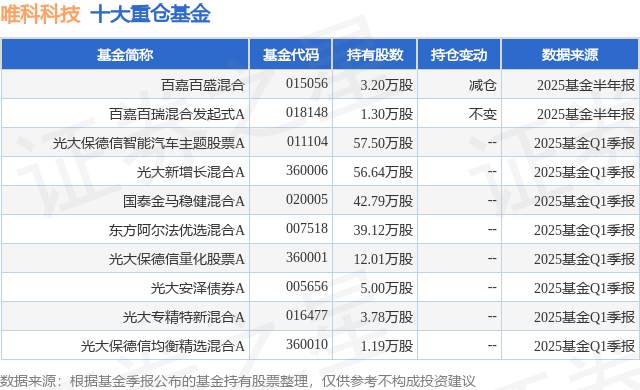Select 光大新增长混合A row name
640x390 pixels.
coord(191,172)
